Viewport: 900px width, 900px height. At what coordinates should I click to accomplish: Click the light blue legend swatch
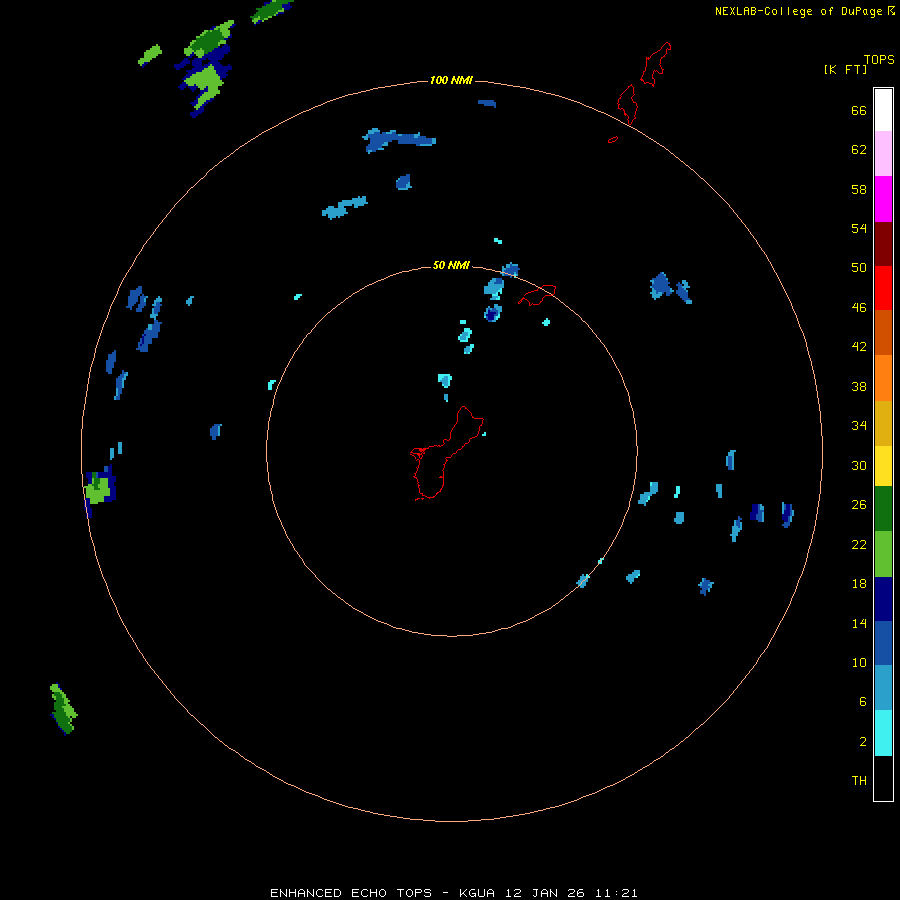pyautogui.click(x=883, y=688)
